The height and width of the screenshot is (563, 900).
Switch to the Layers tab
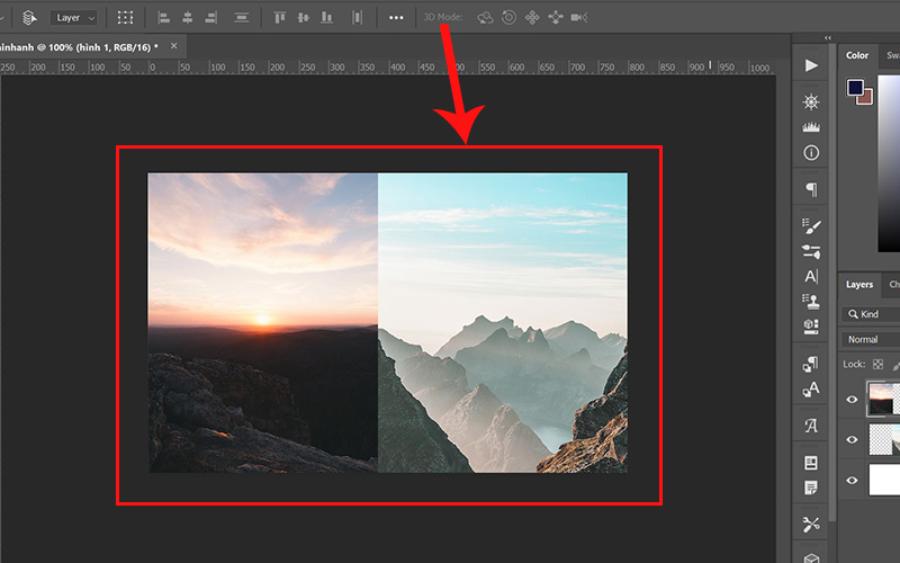[859, 285]
